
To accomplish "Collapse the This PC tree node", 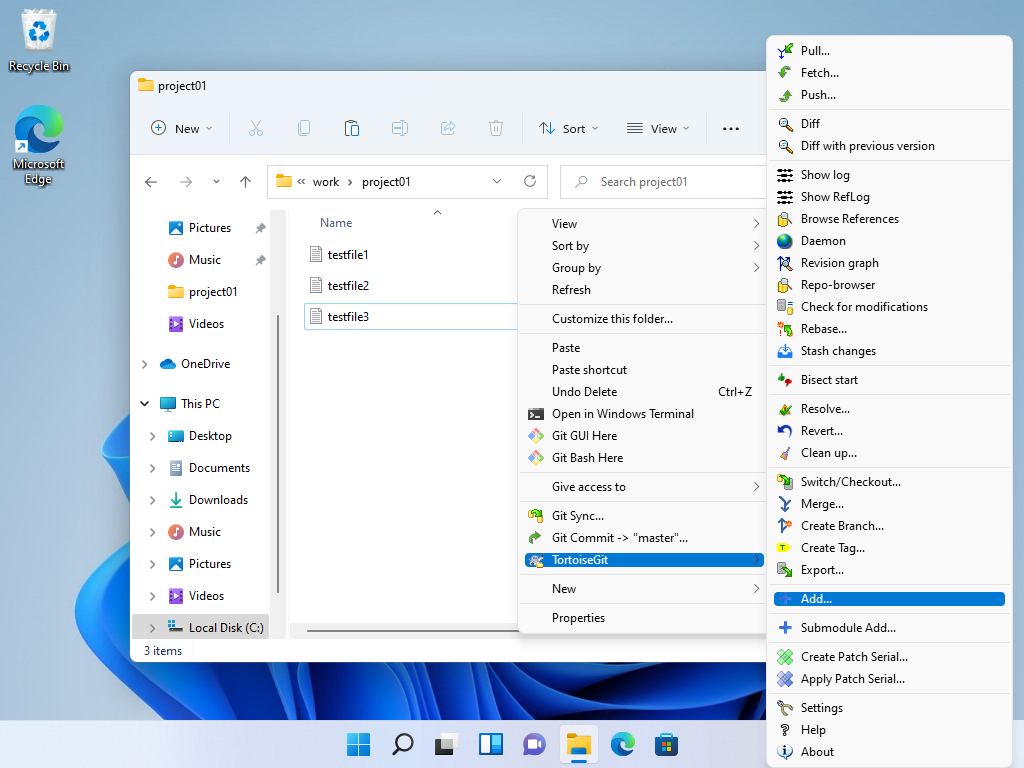I will pos(145,404).
